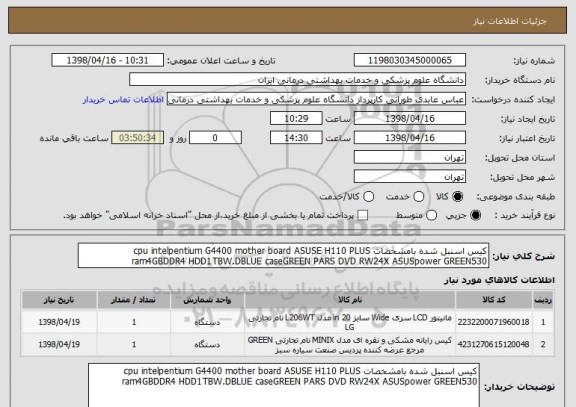Click the شهر محل تحویل field

click(410, 177)
